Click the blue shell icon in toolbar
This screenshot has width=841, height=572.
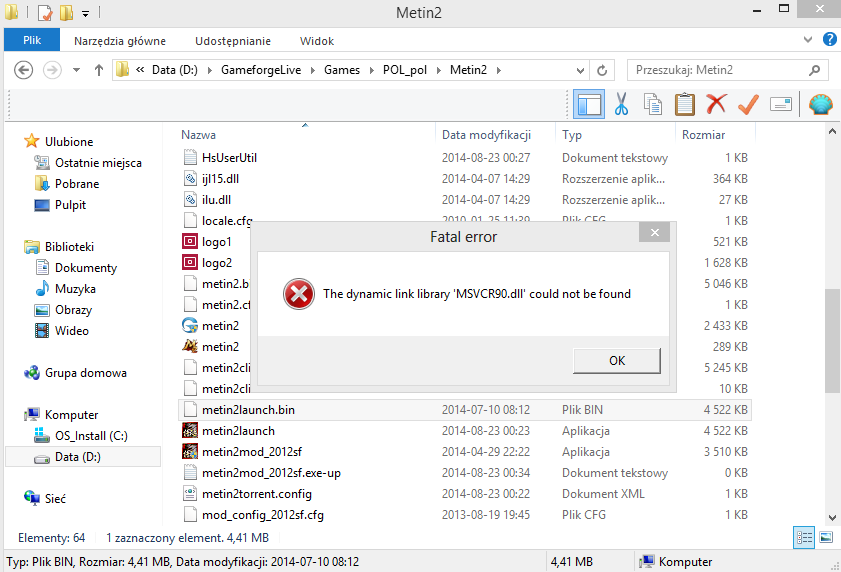click(x=821, y=104)
